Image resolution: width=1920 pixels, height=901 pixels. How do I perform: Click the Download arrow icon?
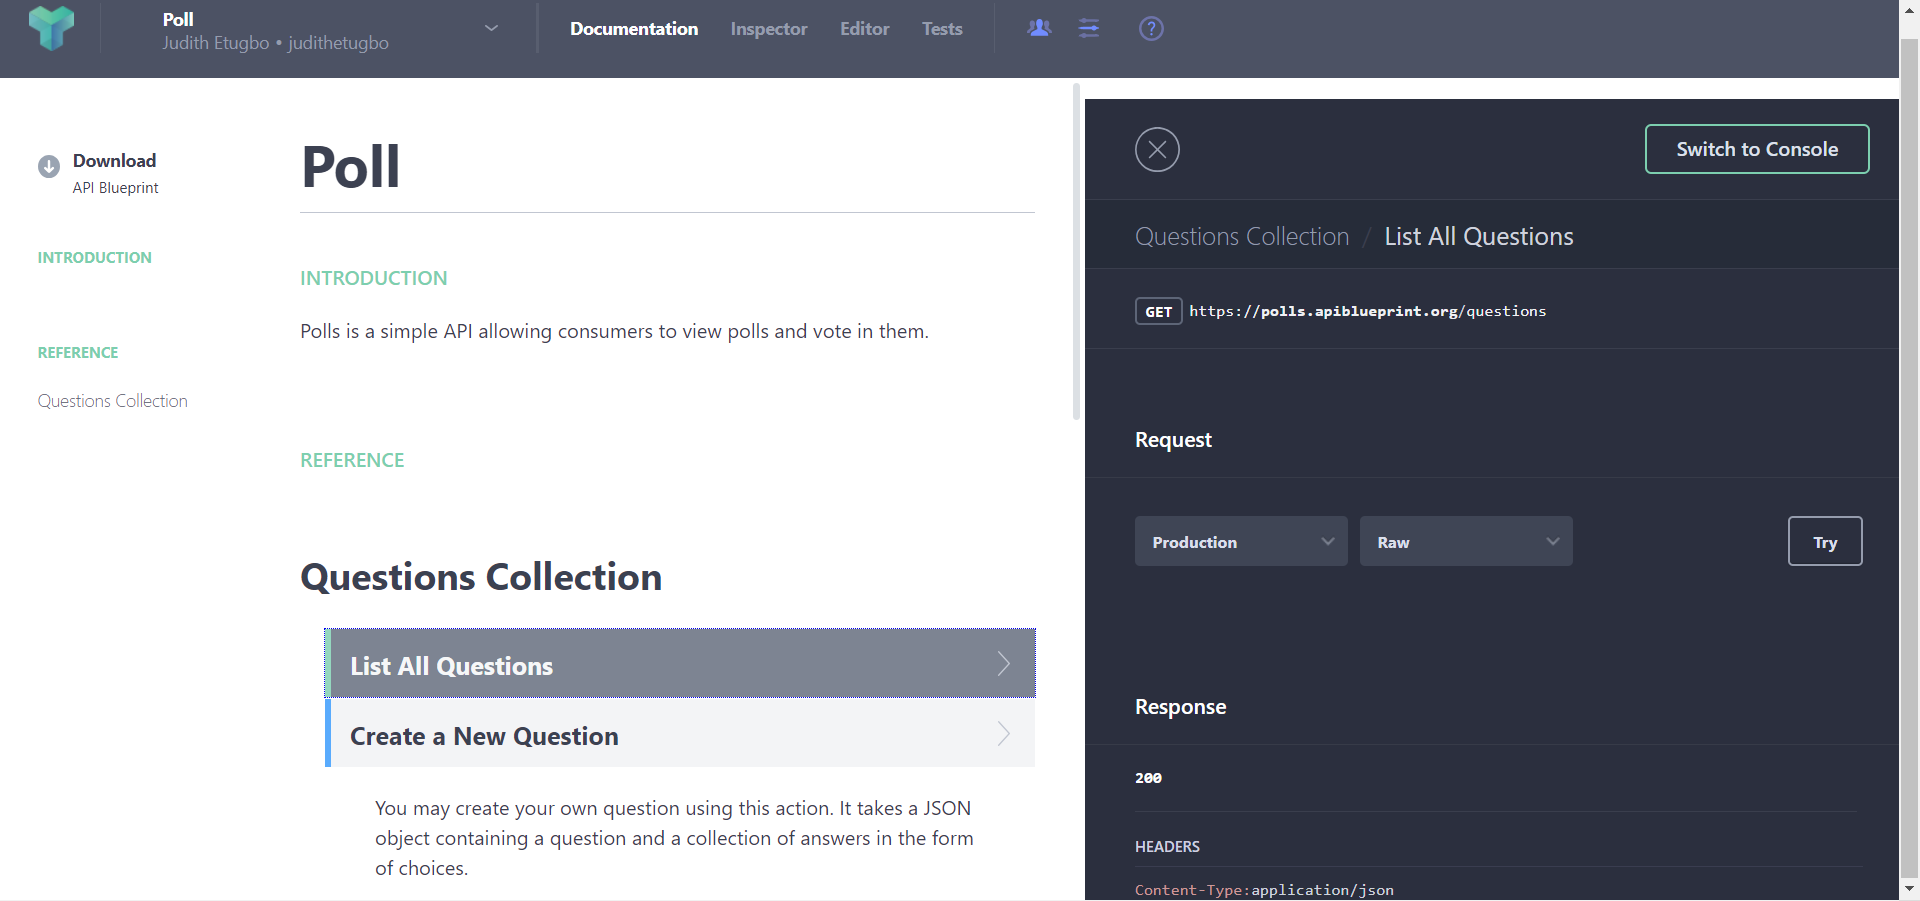pos(49,167)
